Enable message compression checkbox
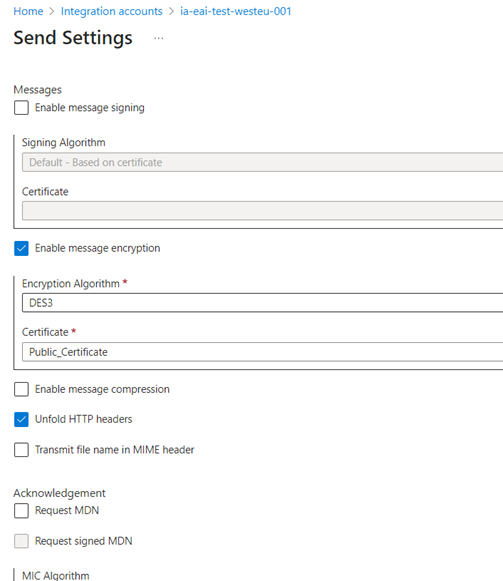 coord(21,389)
